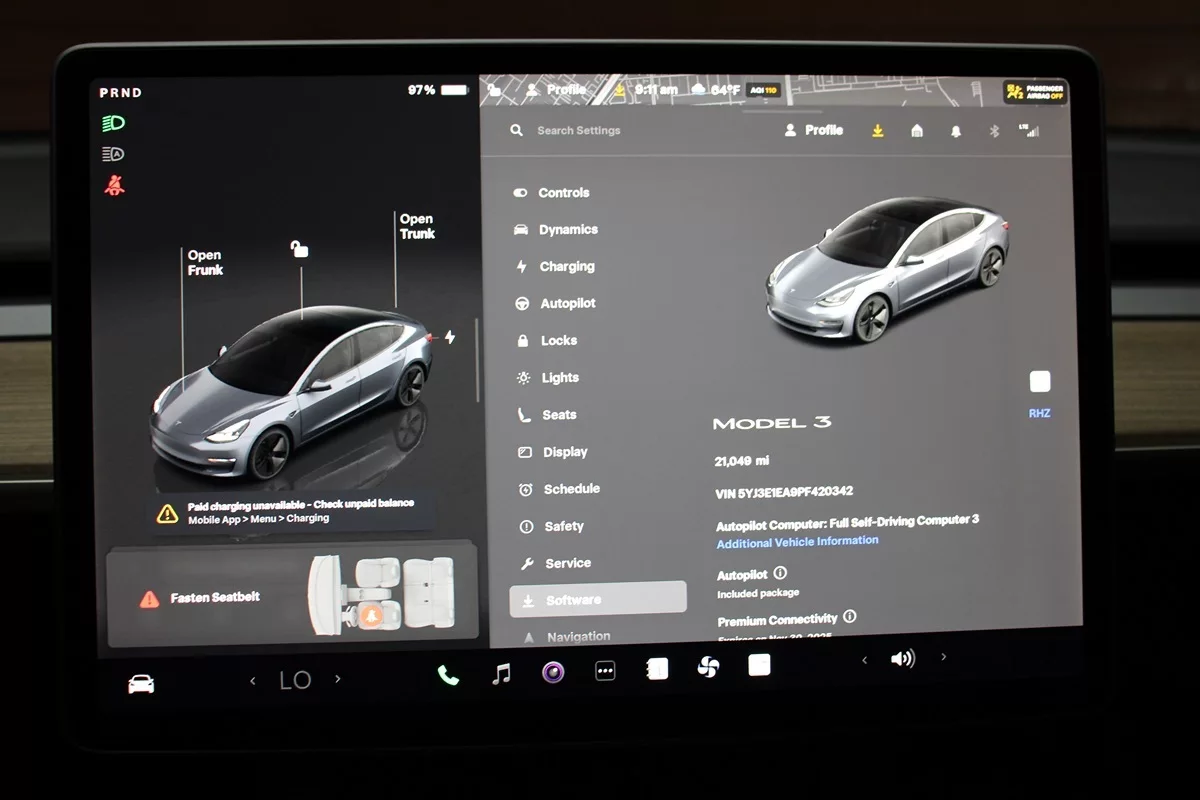Expand all apps with the three-dot icon
1200x800 pixels.
coord(605,671)
